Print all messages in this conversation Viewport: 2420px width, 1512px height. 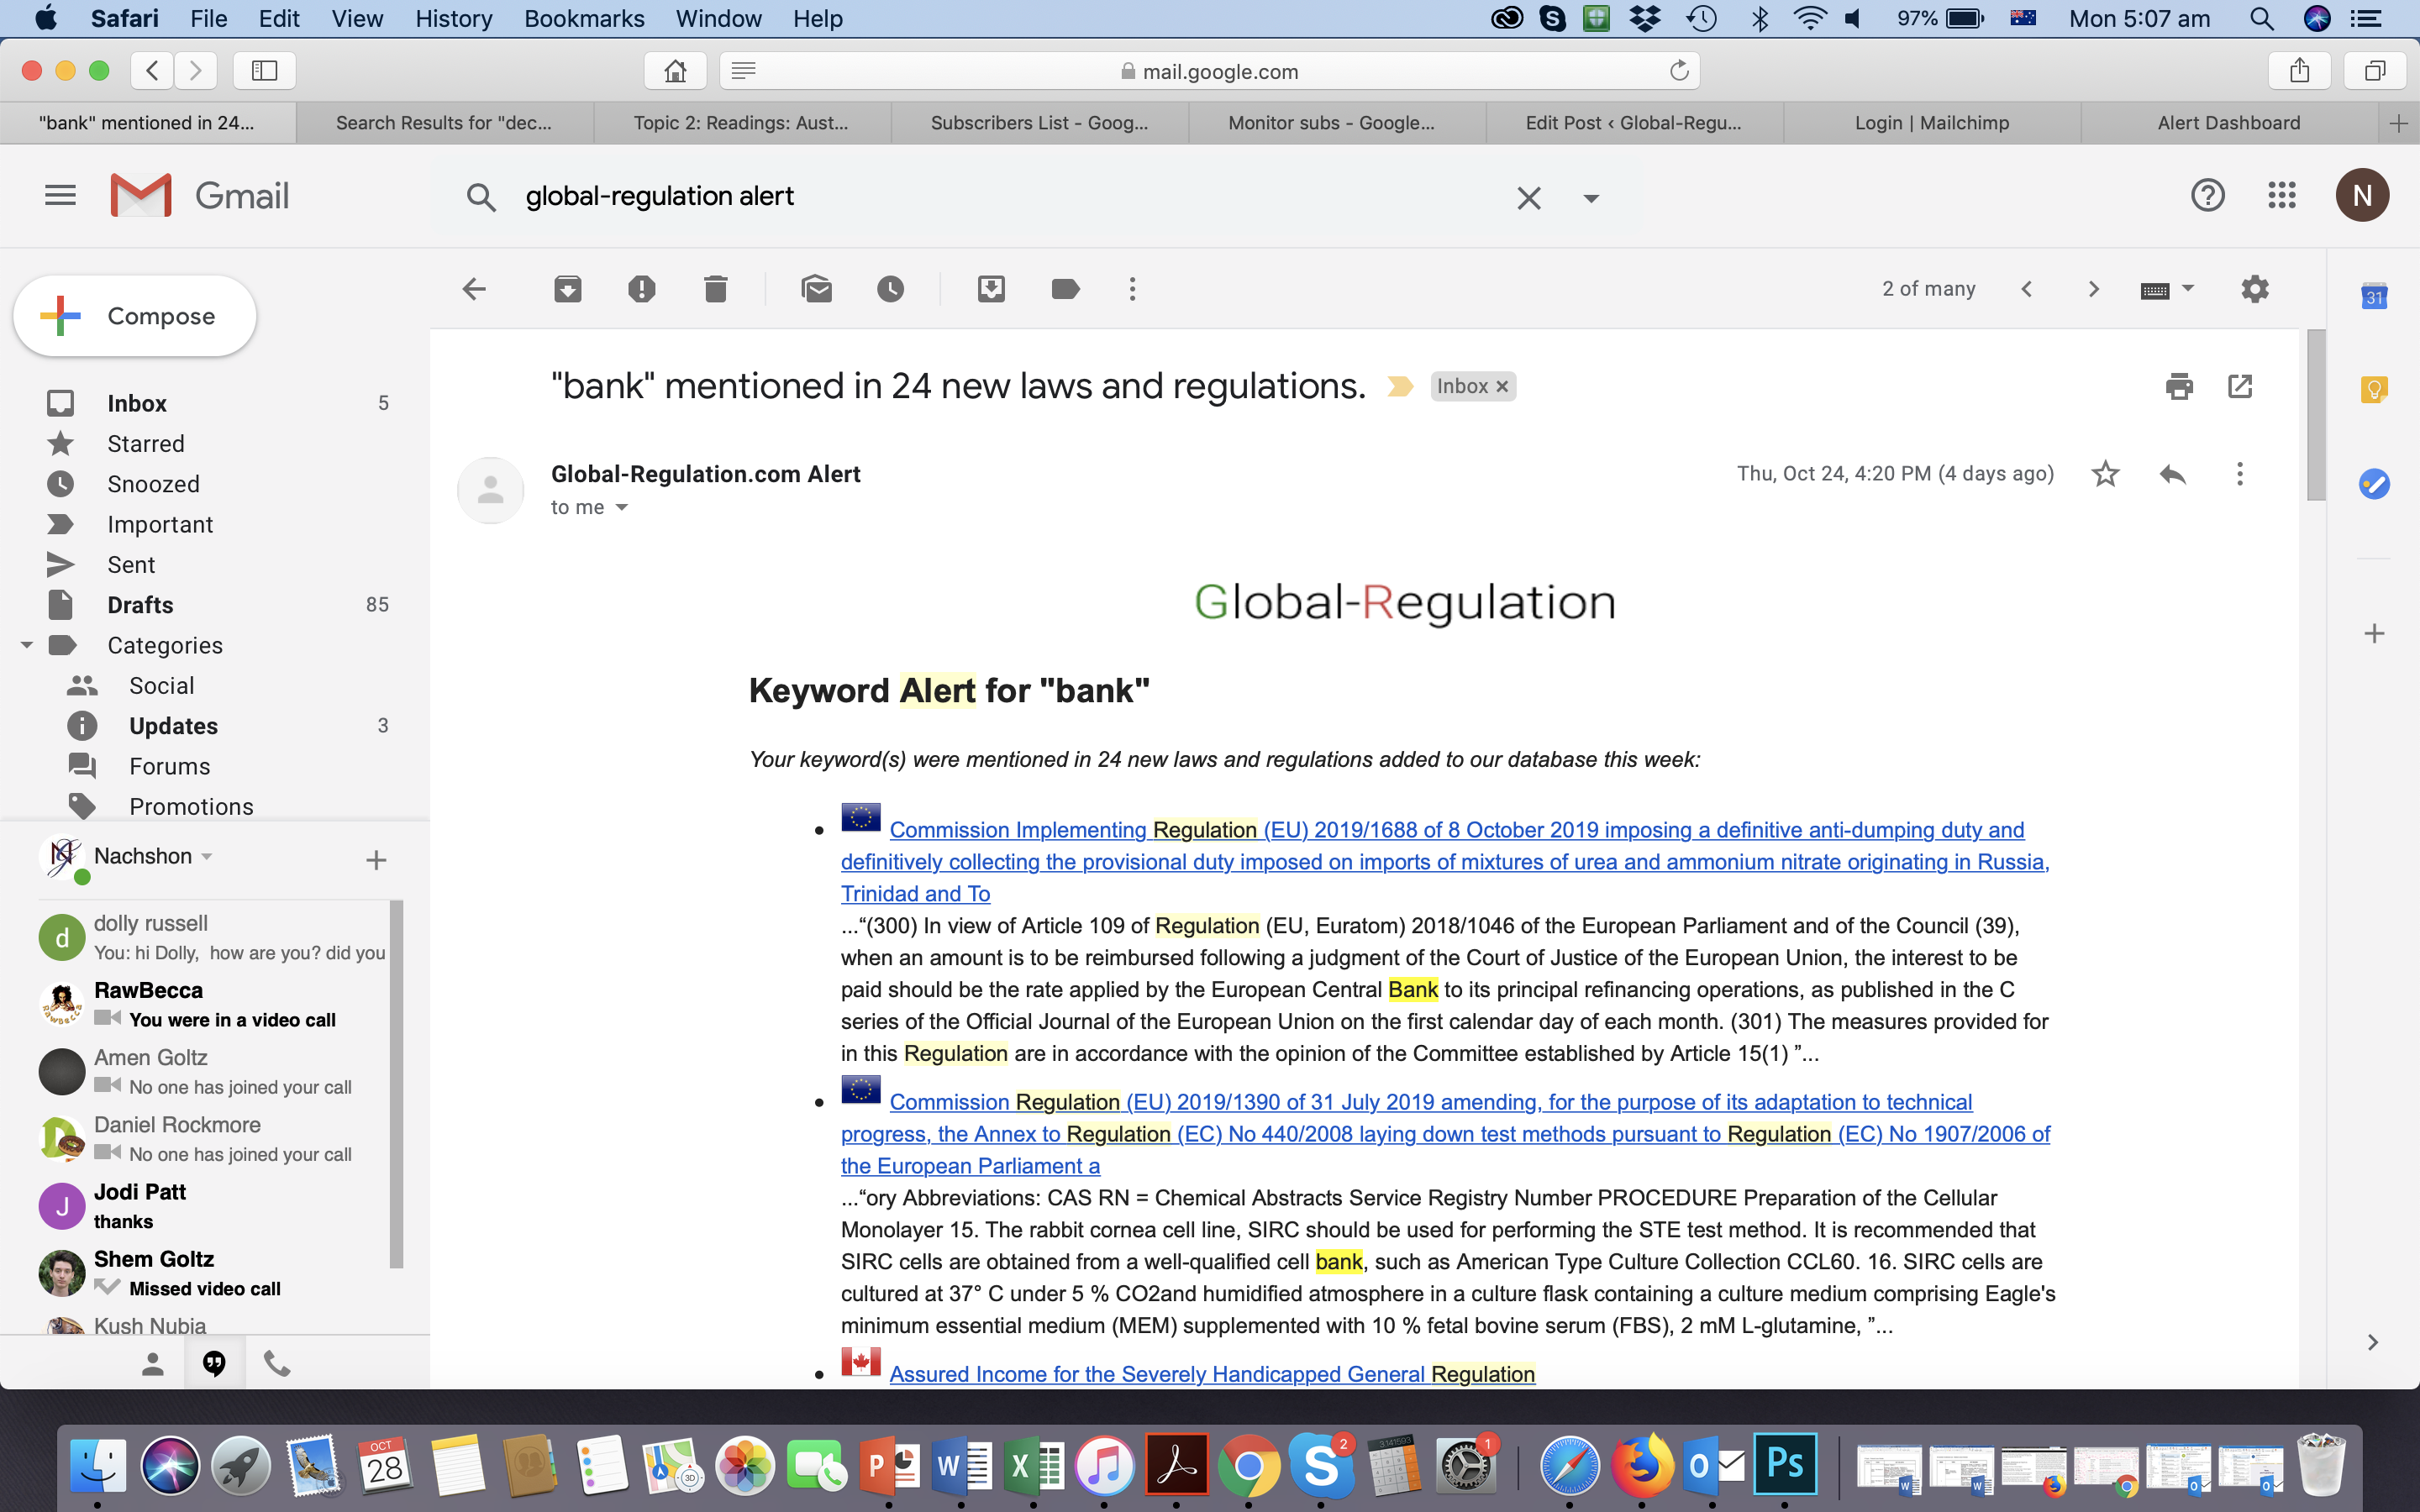click(x=2179, y=386)
